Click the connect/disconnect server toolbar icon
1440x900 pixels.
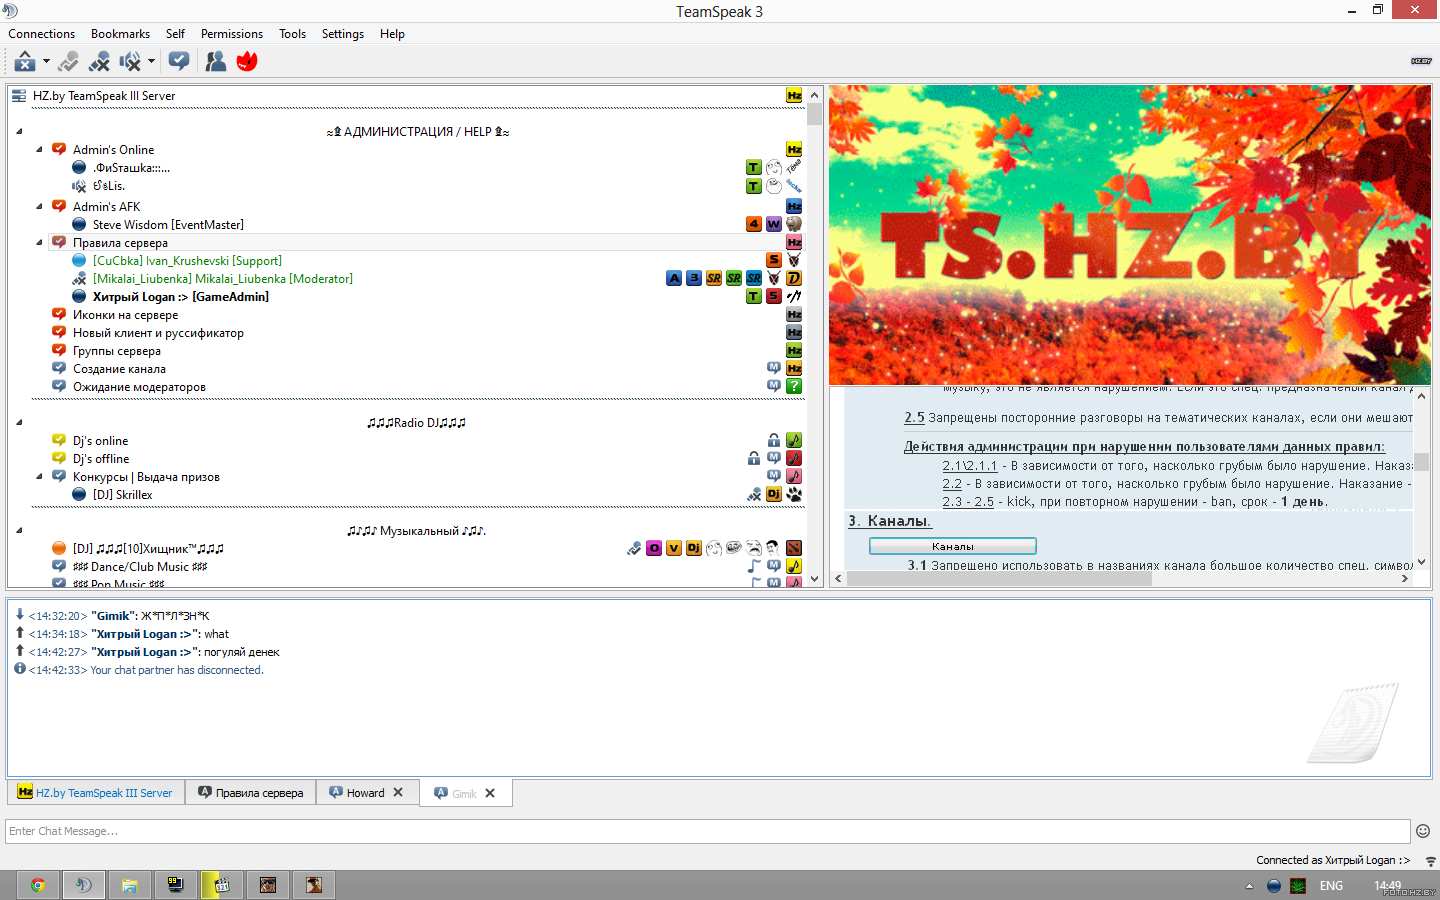coord(25,61)
